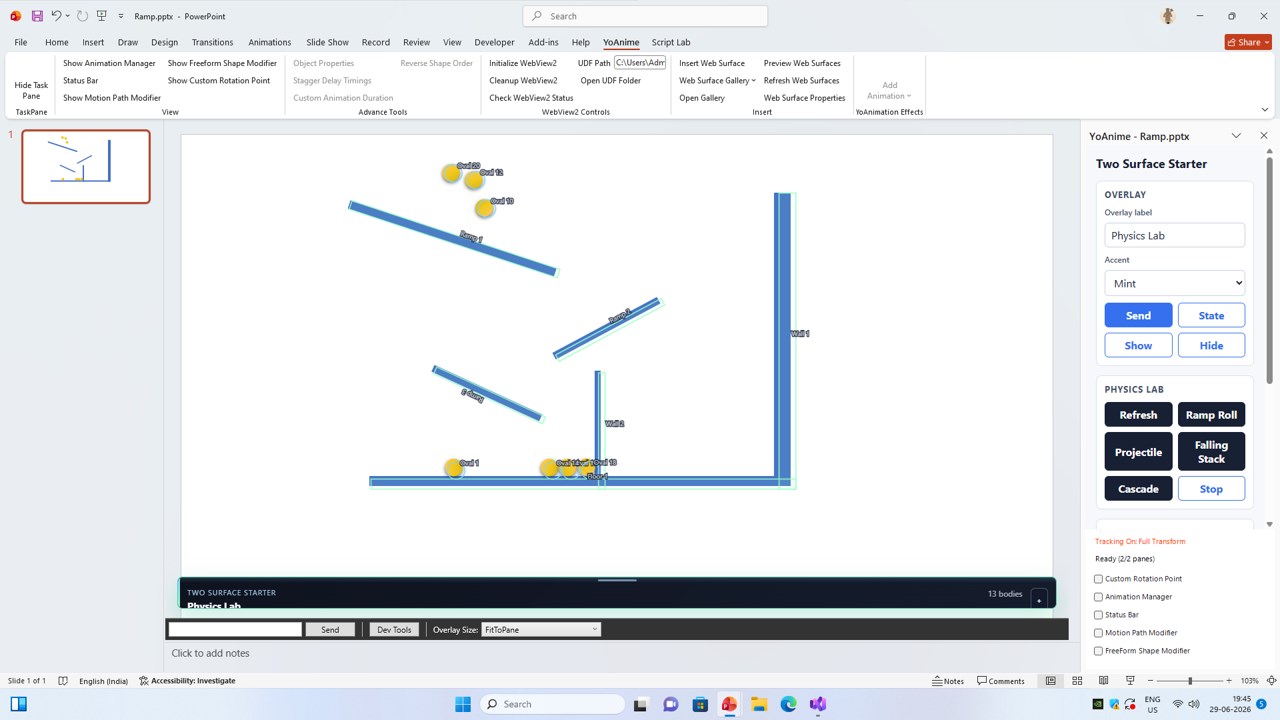Open the Developer ribbon tab
The height and width of the screenshot is (720, 1280).
(x=494, y=42)
